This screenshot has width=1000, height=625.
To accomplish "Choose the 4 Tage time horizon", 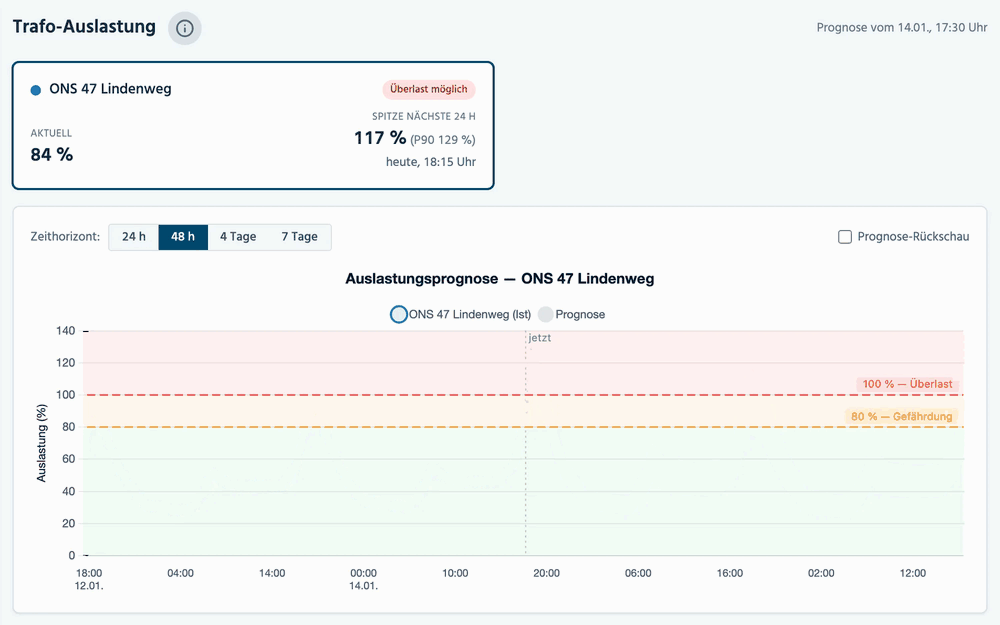I will click(x=238, y=237).
